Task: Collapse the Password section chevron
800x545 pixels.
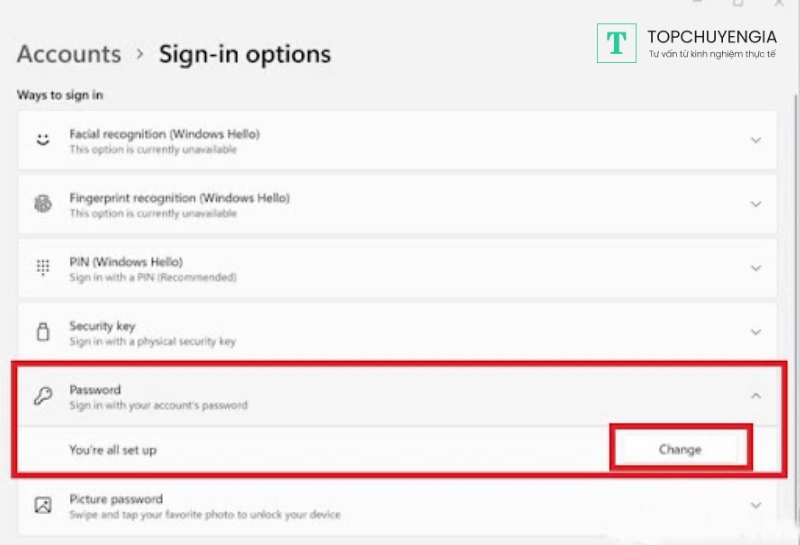Action: tap(756, 396)
